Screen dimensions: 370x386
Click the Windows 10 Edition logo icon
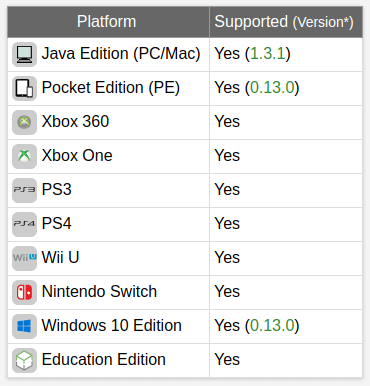click(x=24, y=326)
